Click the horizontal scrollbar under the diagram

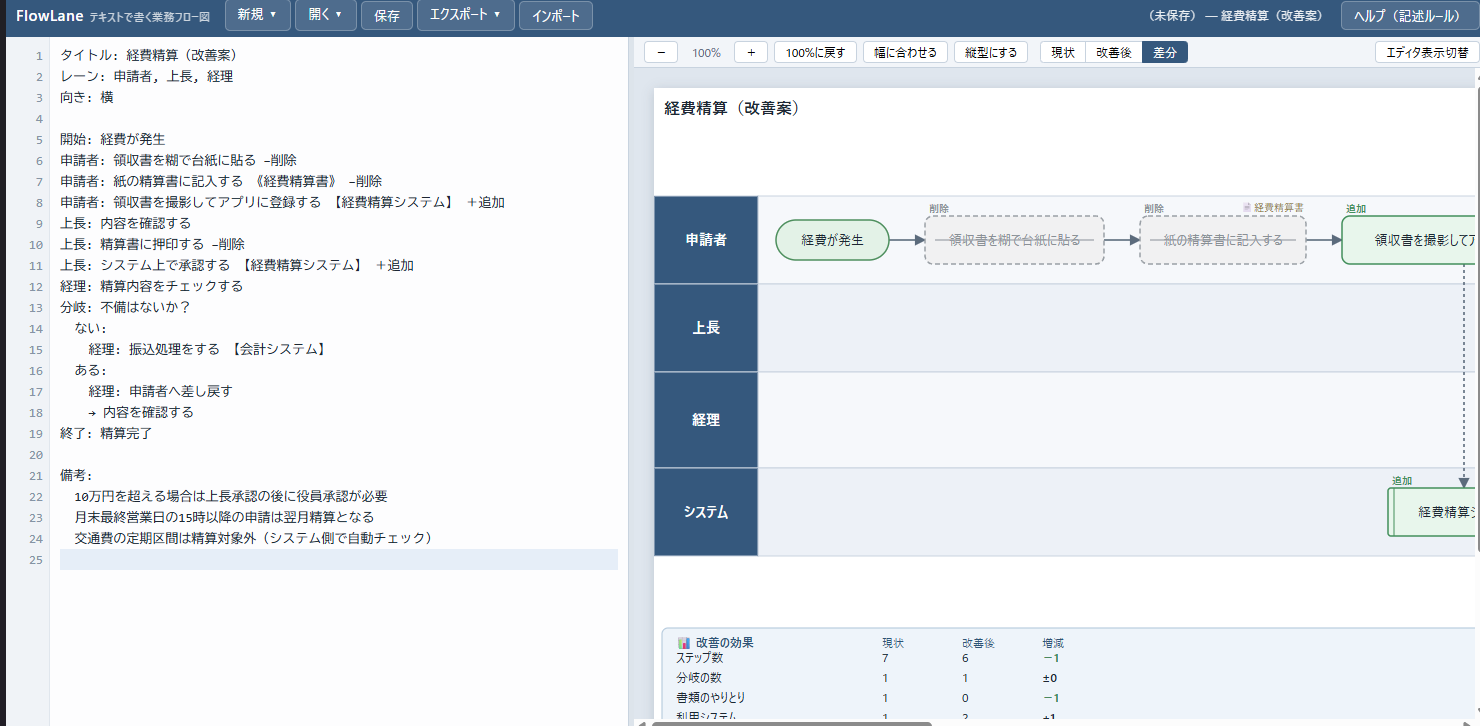[792, 722]
